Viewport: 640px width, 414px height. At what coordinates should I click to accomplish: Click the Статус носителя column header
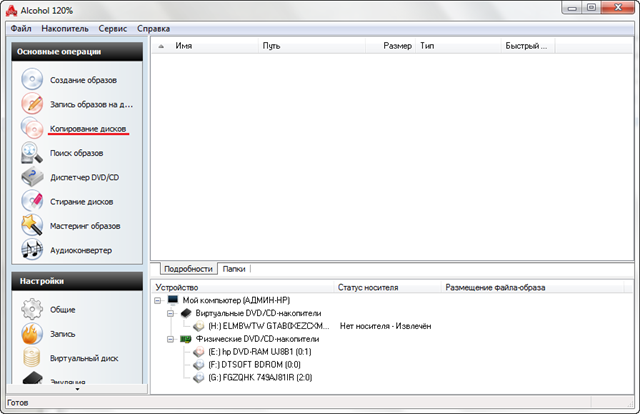[x=388, y=287]
